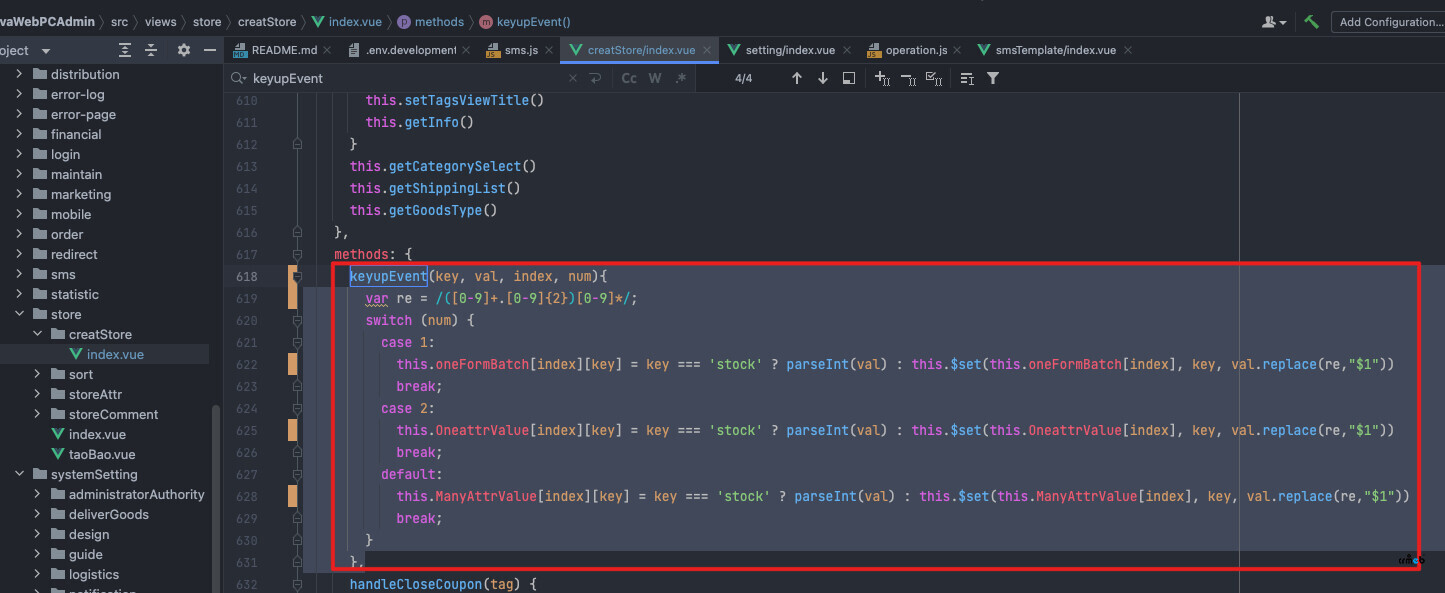Select all occurrences icon in find bar

click(x=934, y=78)
